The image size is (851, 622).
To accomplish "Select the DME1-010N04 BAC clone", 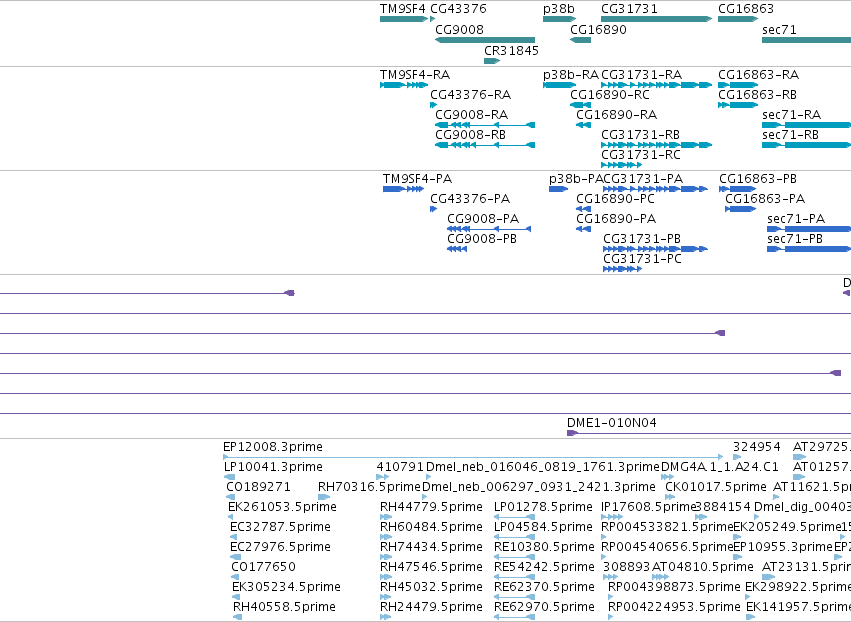I will pyautogui.click(x=709, y=433).
